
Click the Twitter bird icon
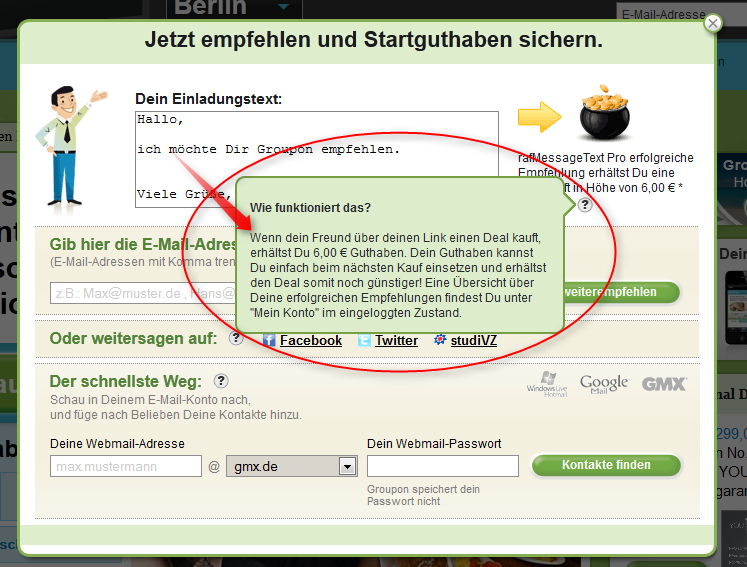click(364, 340)
